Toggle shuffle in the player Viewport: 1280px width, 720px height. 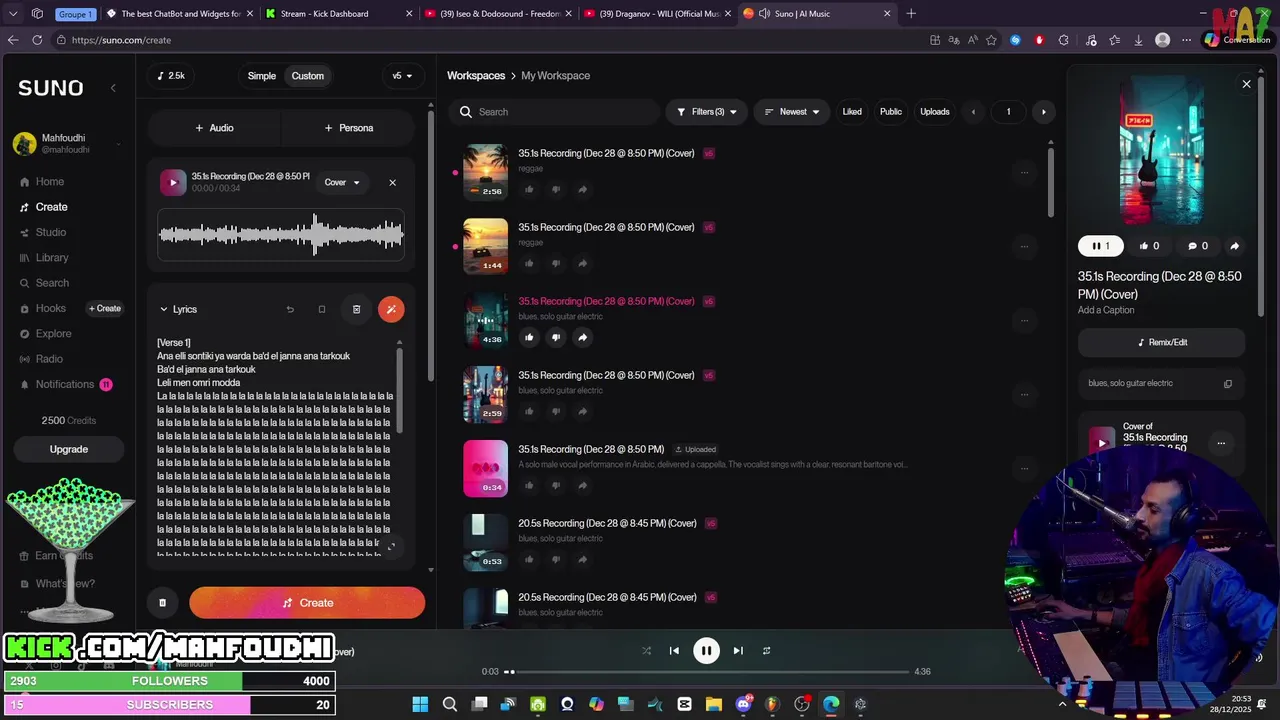[646, 651]
